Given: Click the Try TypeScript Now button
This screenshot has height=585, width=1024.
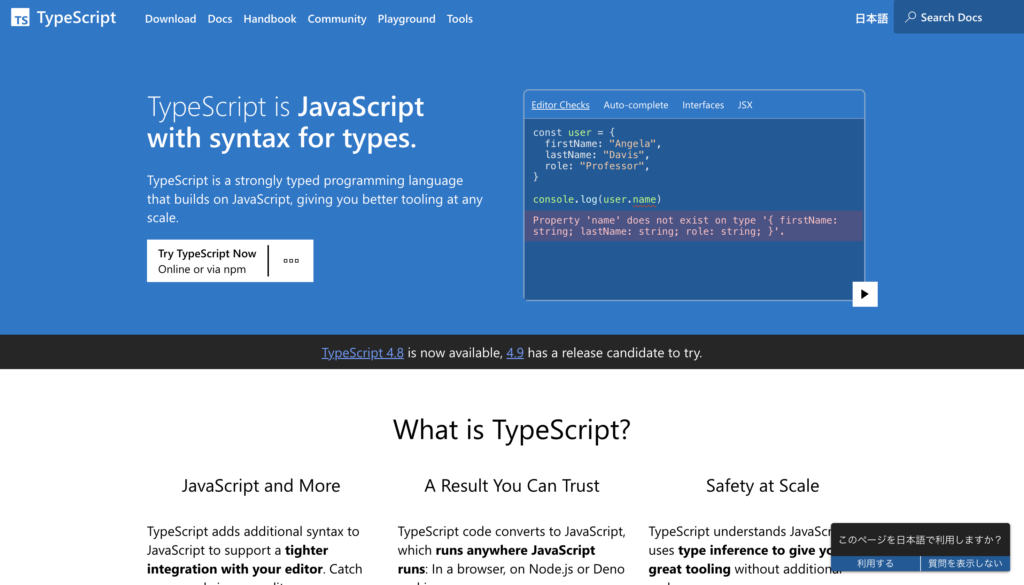Looking at the screenshot, I should pos(207,261).
